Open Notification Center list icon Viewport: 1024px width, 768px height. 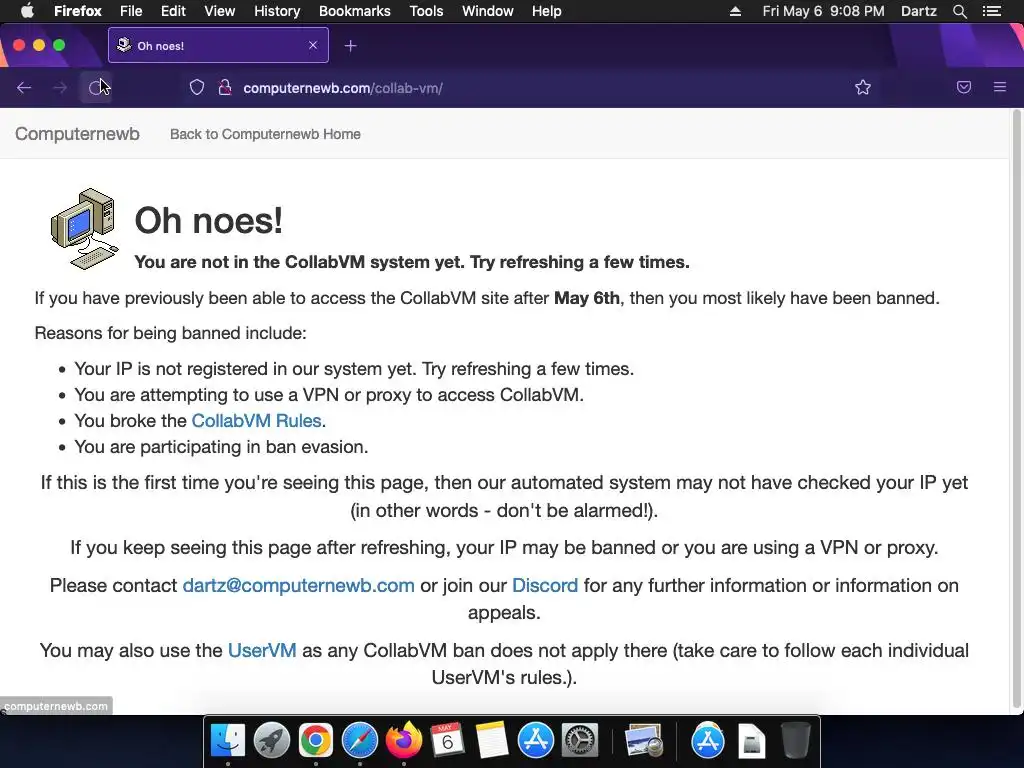click(x=992, y=11)
